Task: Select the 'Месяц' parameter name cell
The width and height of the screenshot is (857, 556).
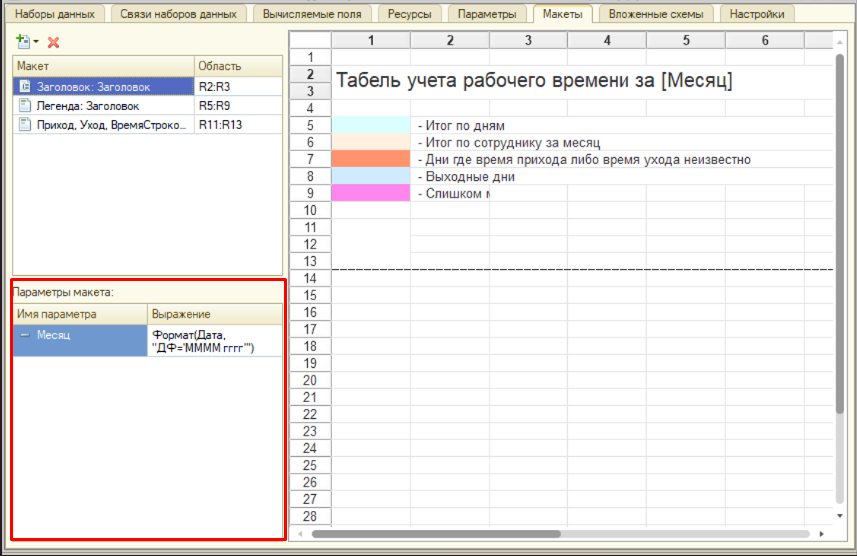Action: point(80,341)
